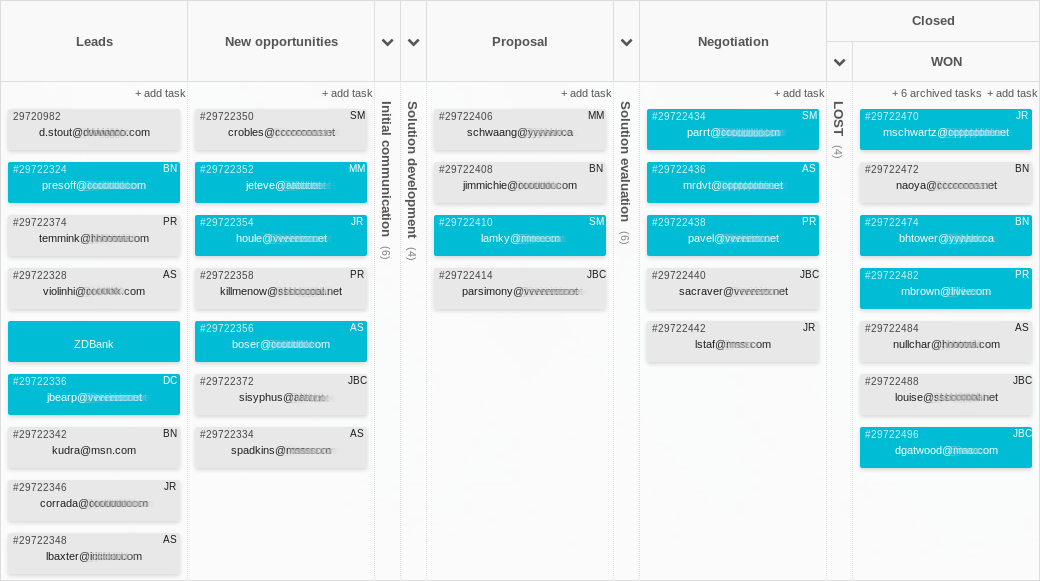1040x581 pixels.
Task: Click the BN avatar badge on card #29722472
Action: tap(1021, 169)
